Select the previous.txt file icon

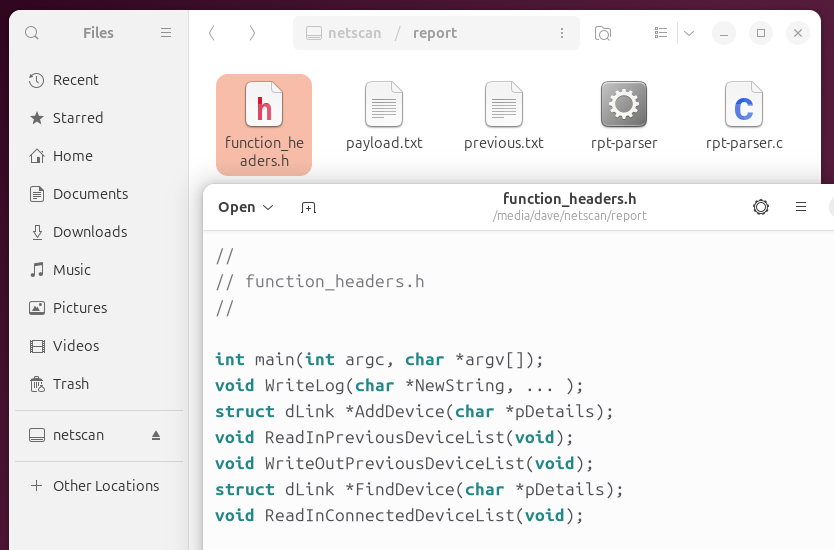[x=504, y=104]
